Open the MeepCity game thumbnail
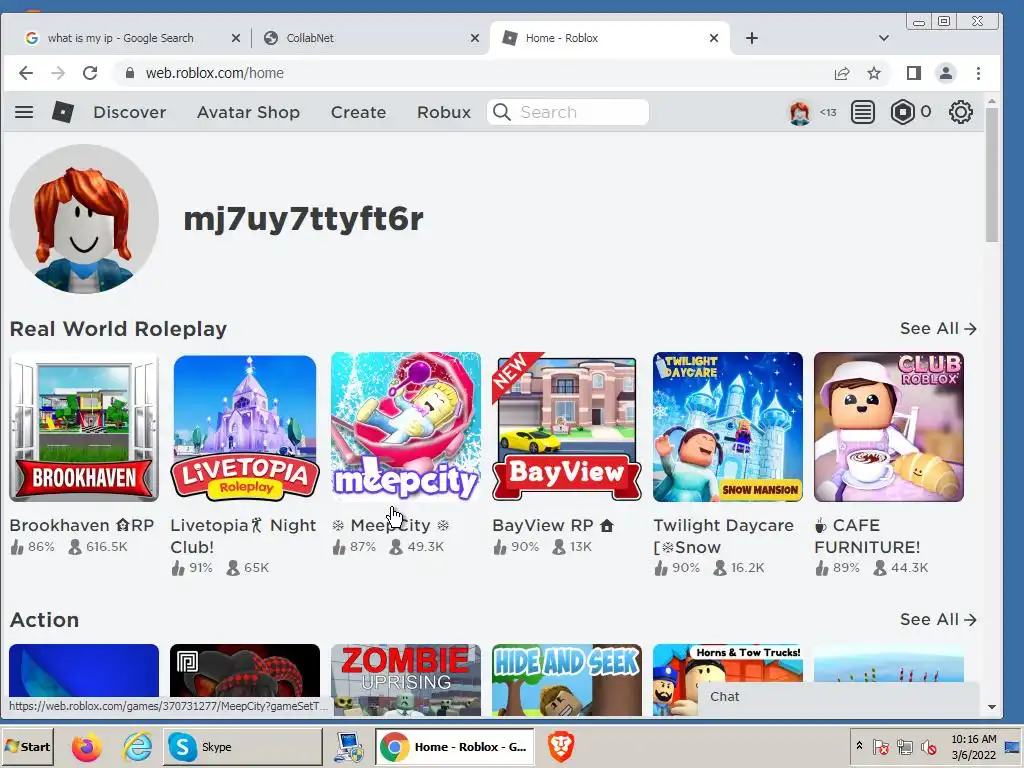 406,427
